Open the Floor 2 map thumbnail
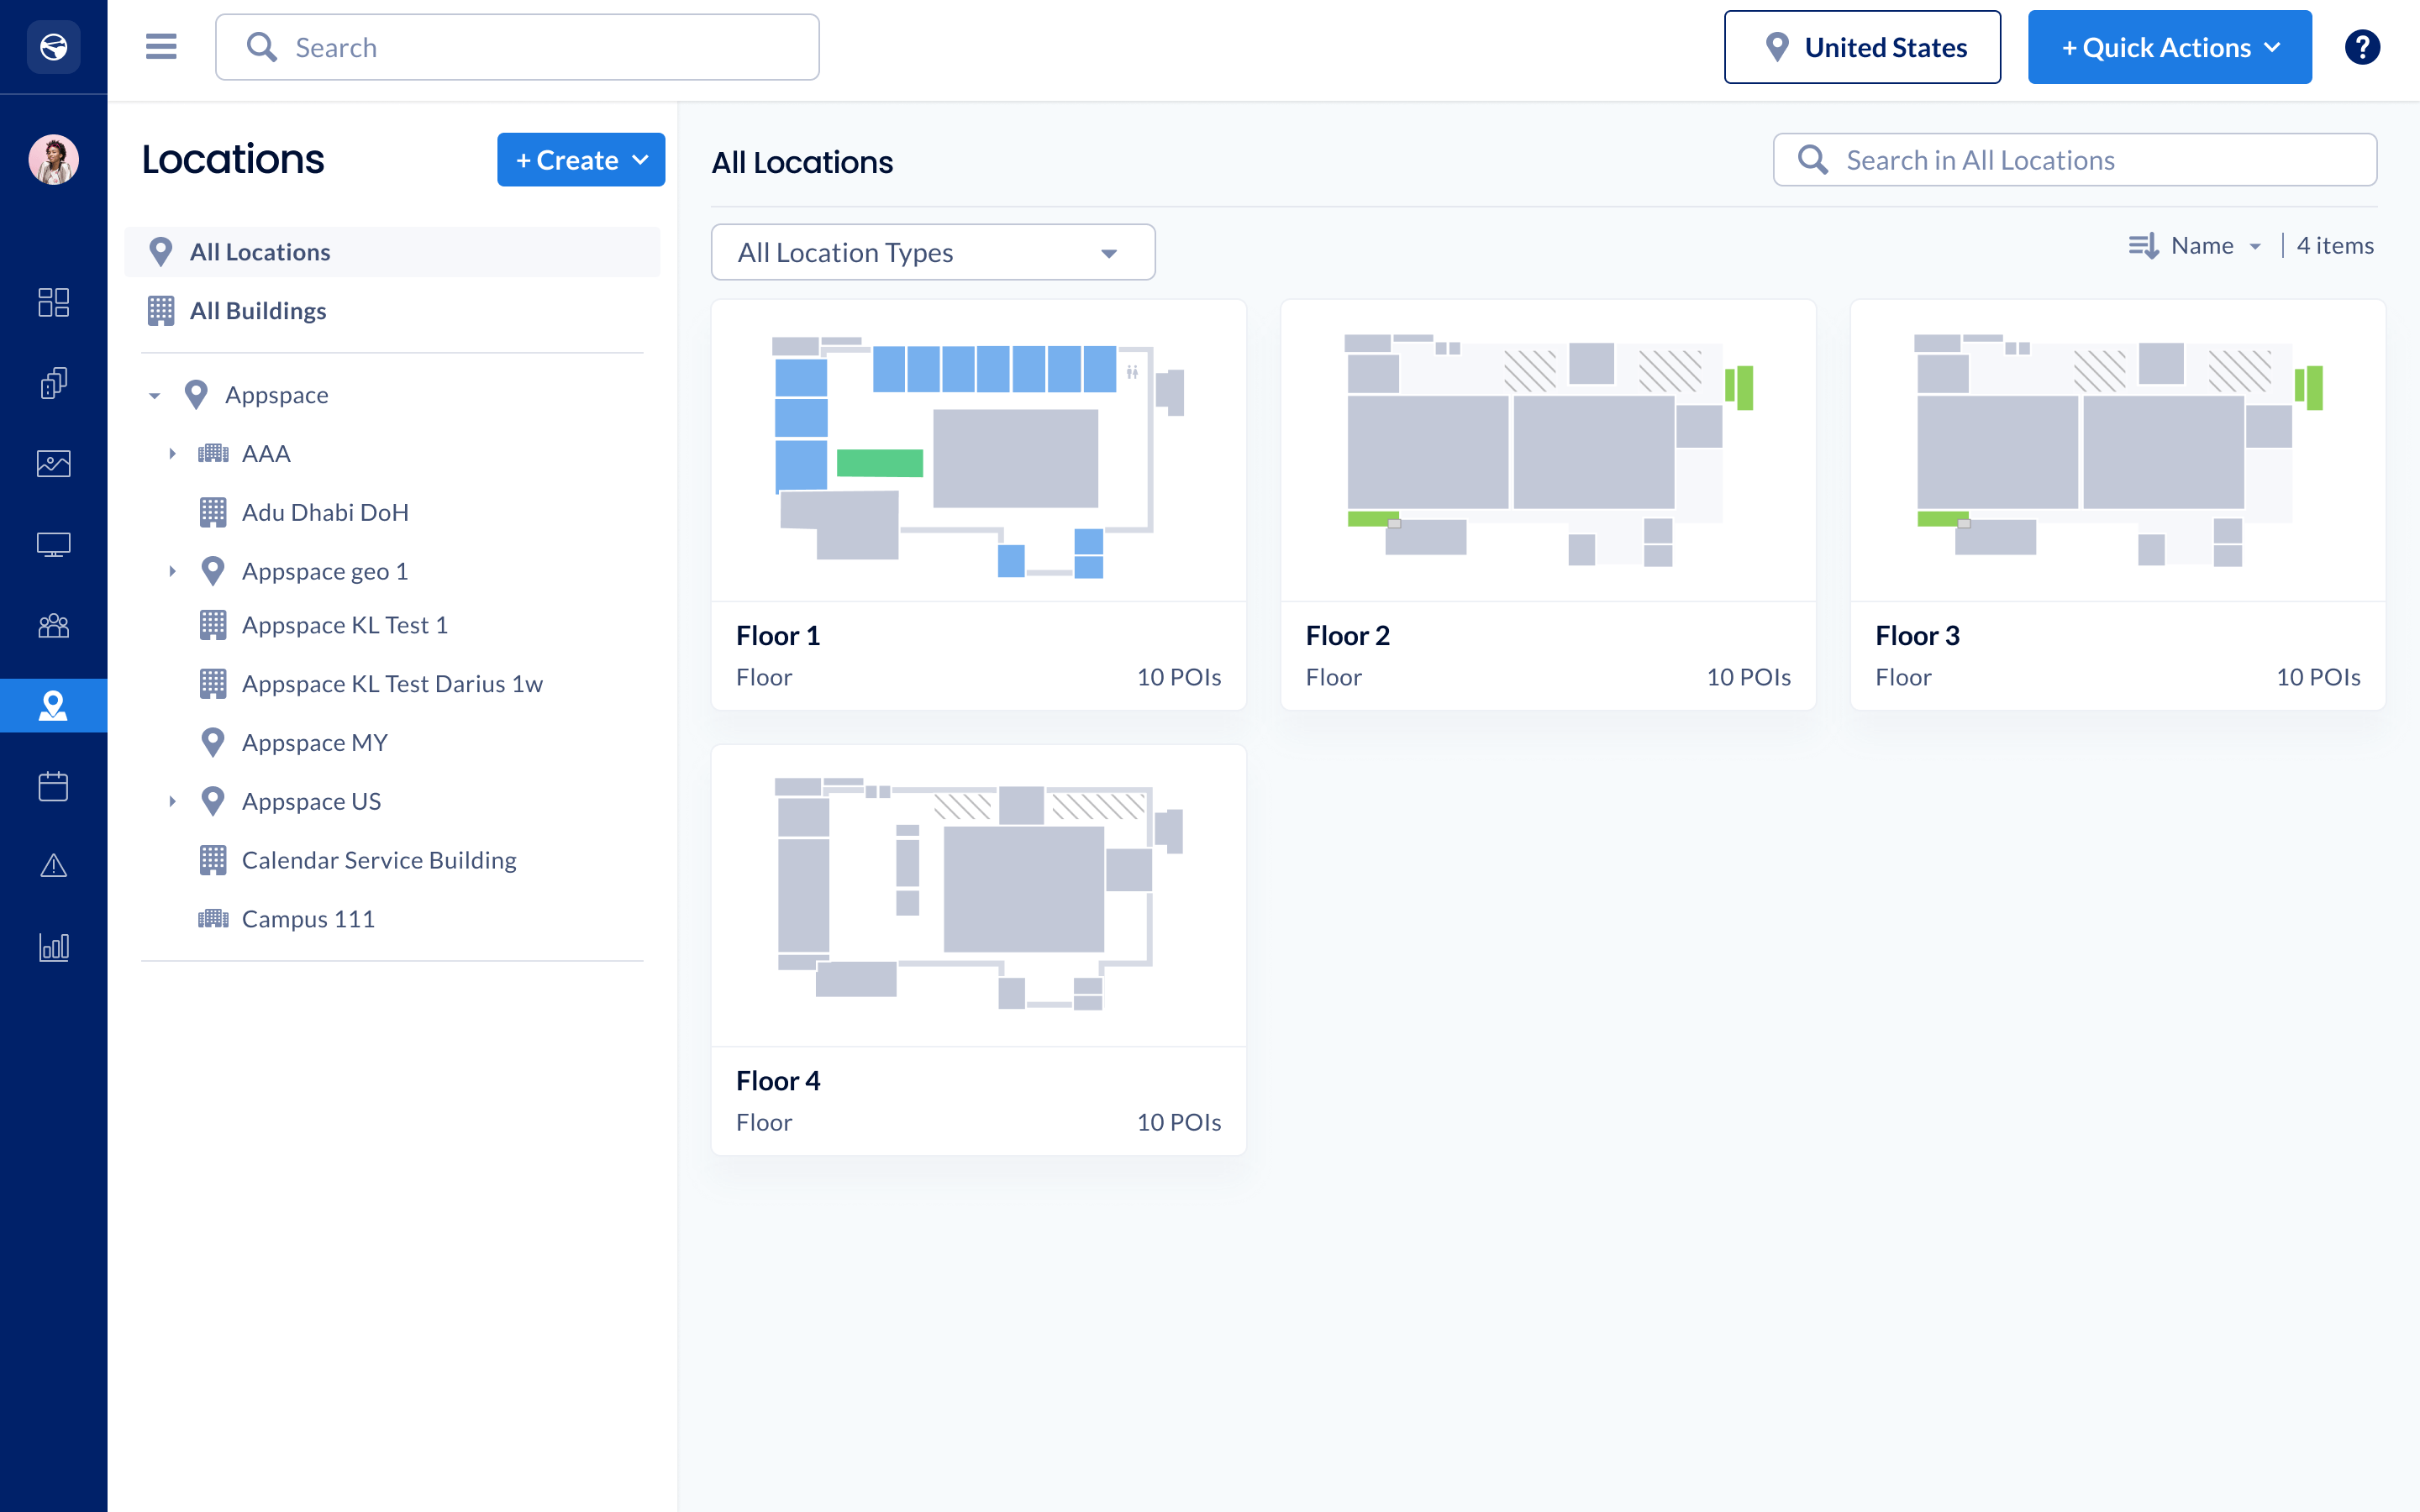The width and height of the screenshot is (2420, 1512). pos(1547,451)
